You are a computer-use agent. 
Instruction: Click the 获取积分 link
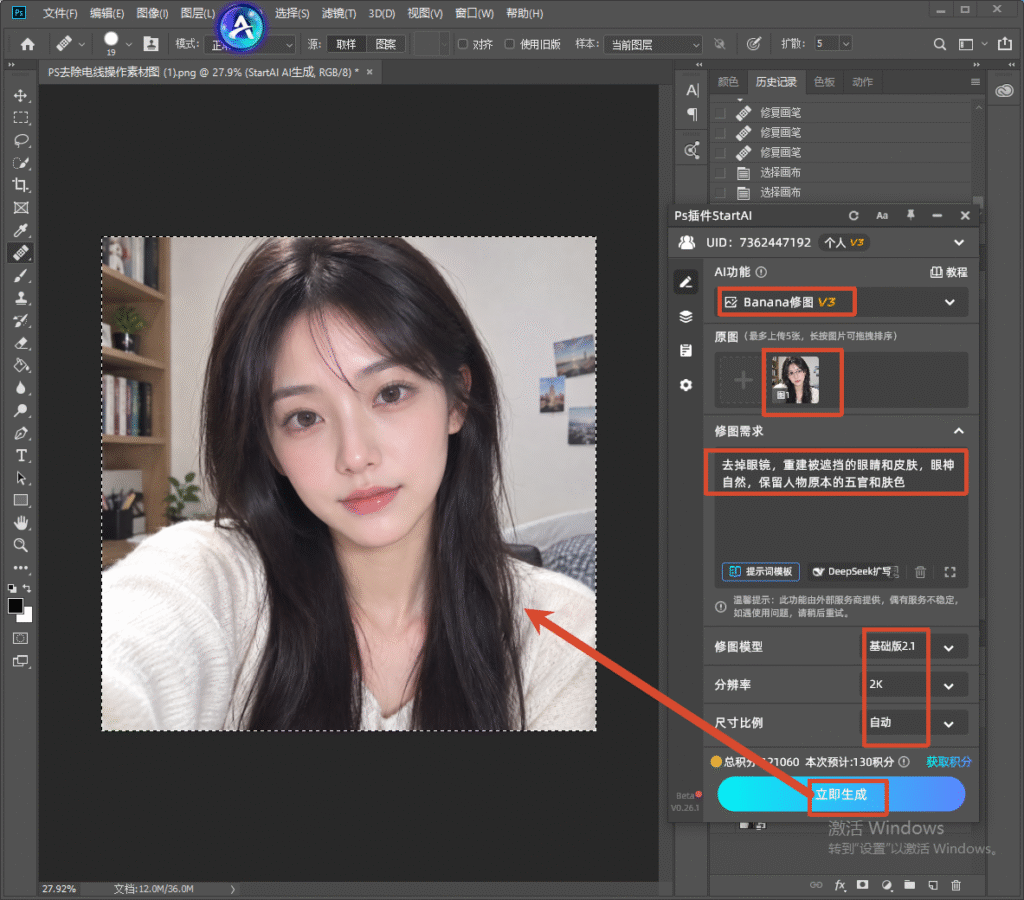949,762
